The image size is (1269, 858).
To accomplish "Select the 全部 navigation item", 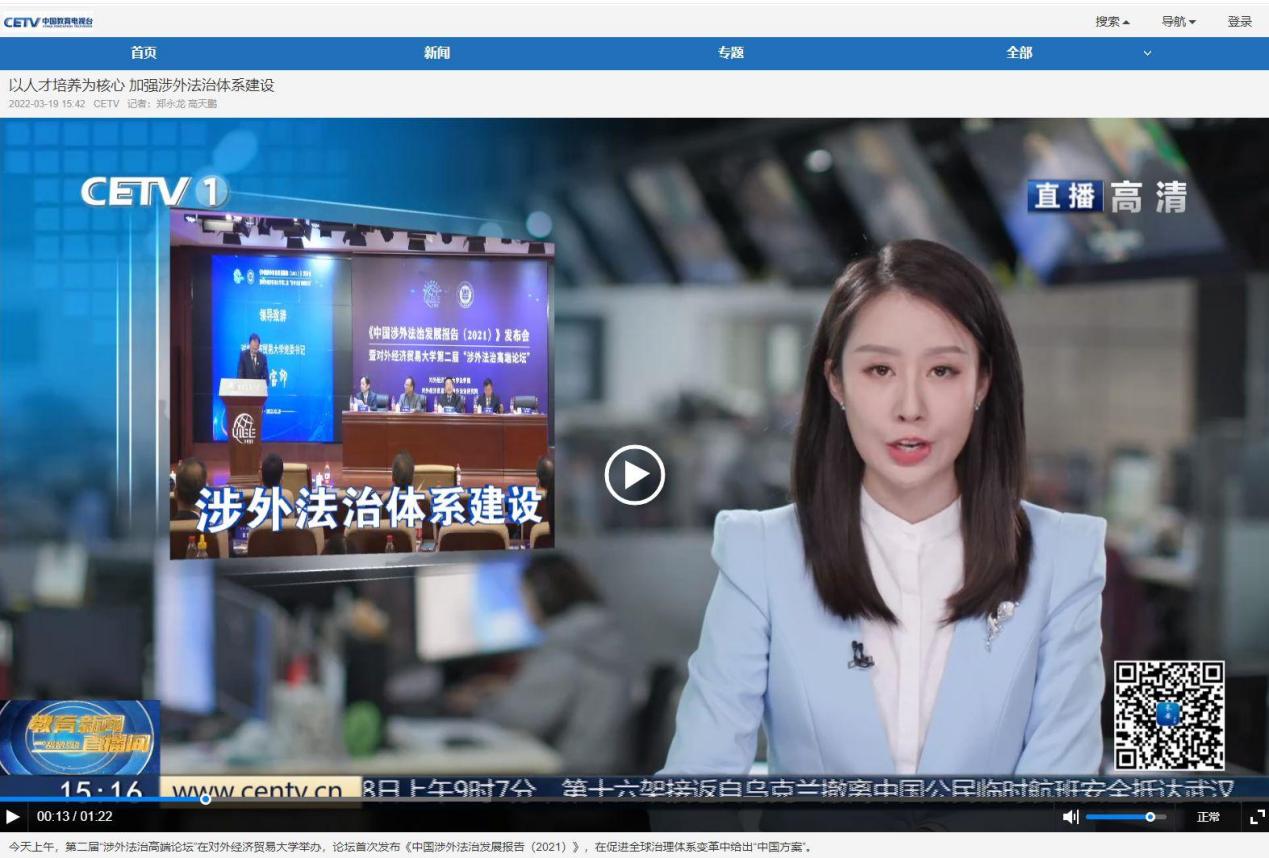I will (x=1019, y=53).
